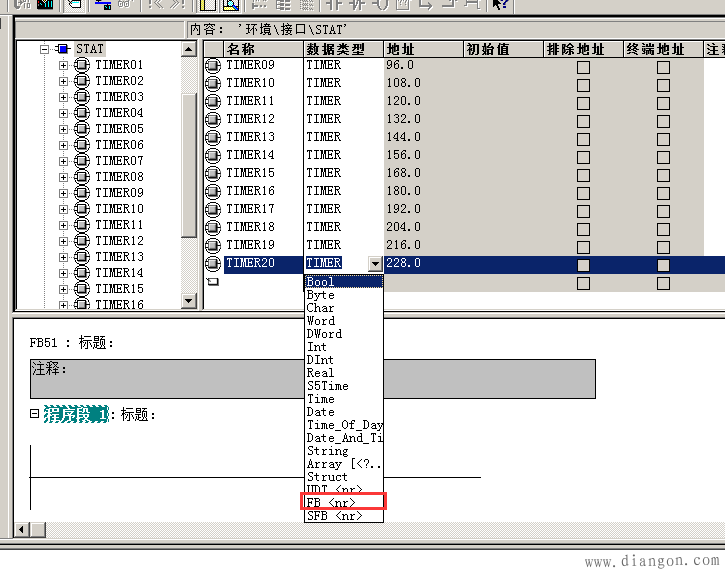Click the variable icon beside TIMER10 table row
Viewport: 725px width, 575px height.
pos(213,83)
